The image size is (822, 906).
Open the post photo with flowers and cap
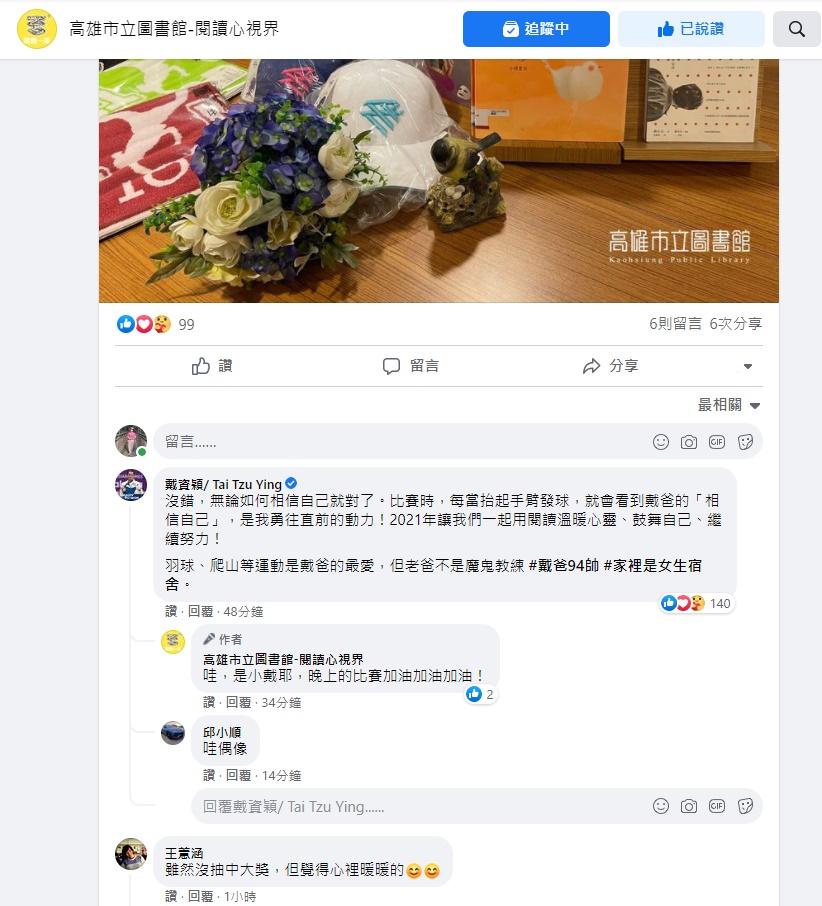point(438,180)
